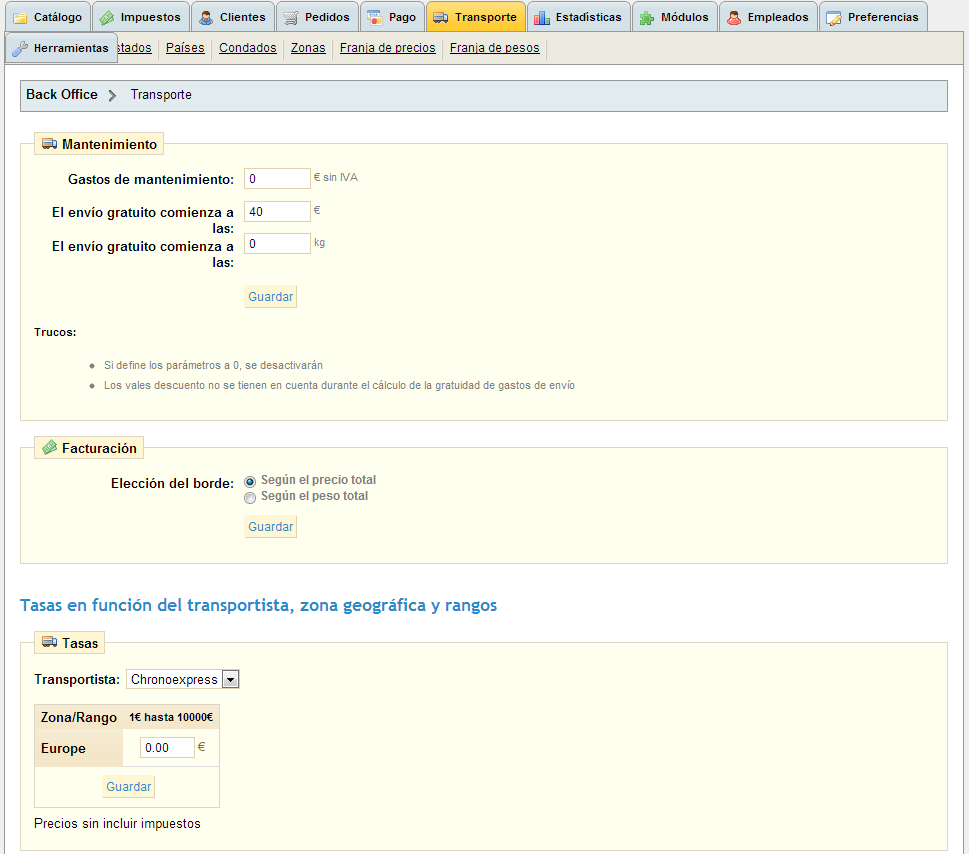The height and width of the screenshot is (854, 969).
Task: Click the Clientes person icon
Action: 206,18
